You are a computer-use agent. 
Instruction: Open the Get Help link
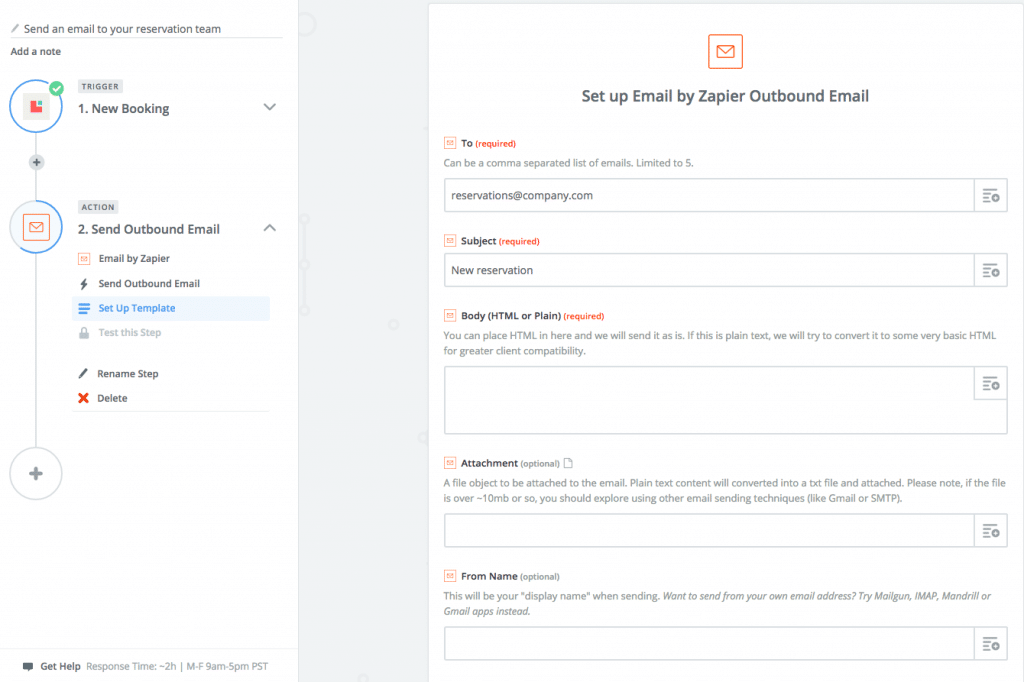point(60,666)
